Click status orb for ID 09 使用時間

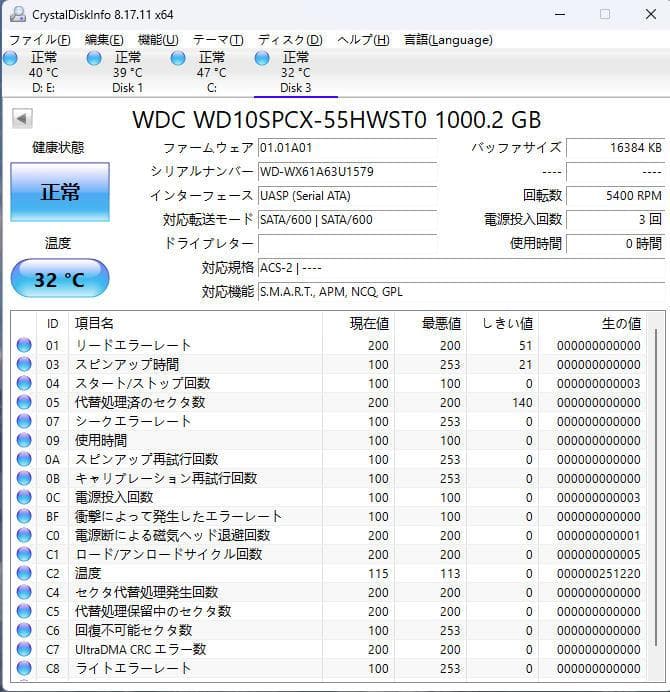tap(24, 440)
